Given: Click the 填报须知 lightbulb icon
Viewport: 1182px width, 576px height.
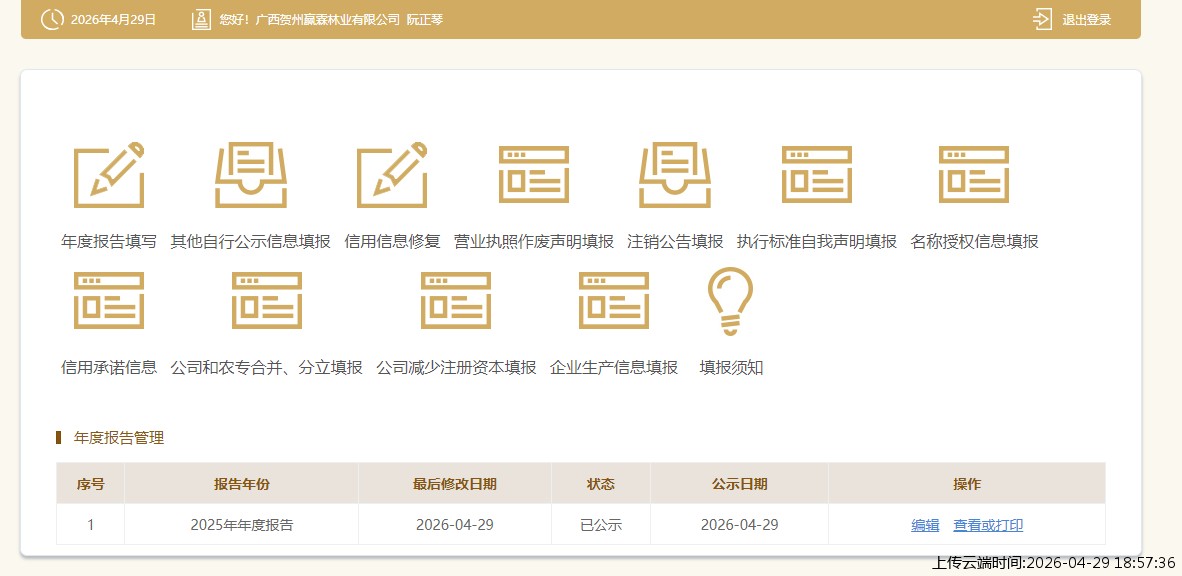Looking at the screenshot, I should point(731,301).
